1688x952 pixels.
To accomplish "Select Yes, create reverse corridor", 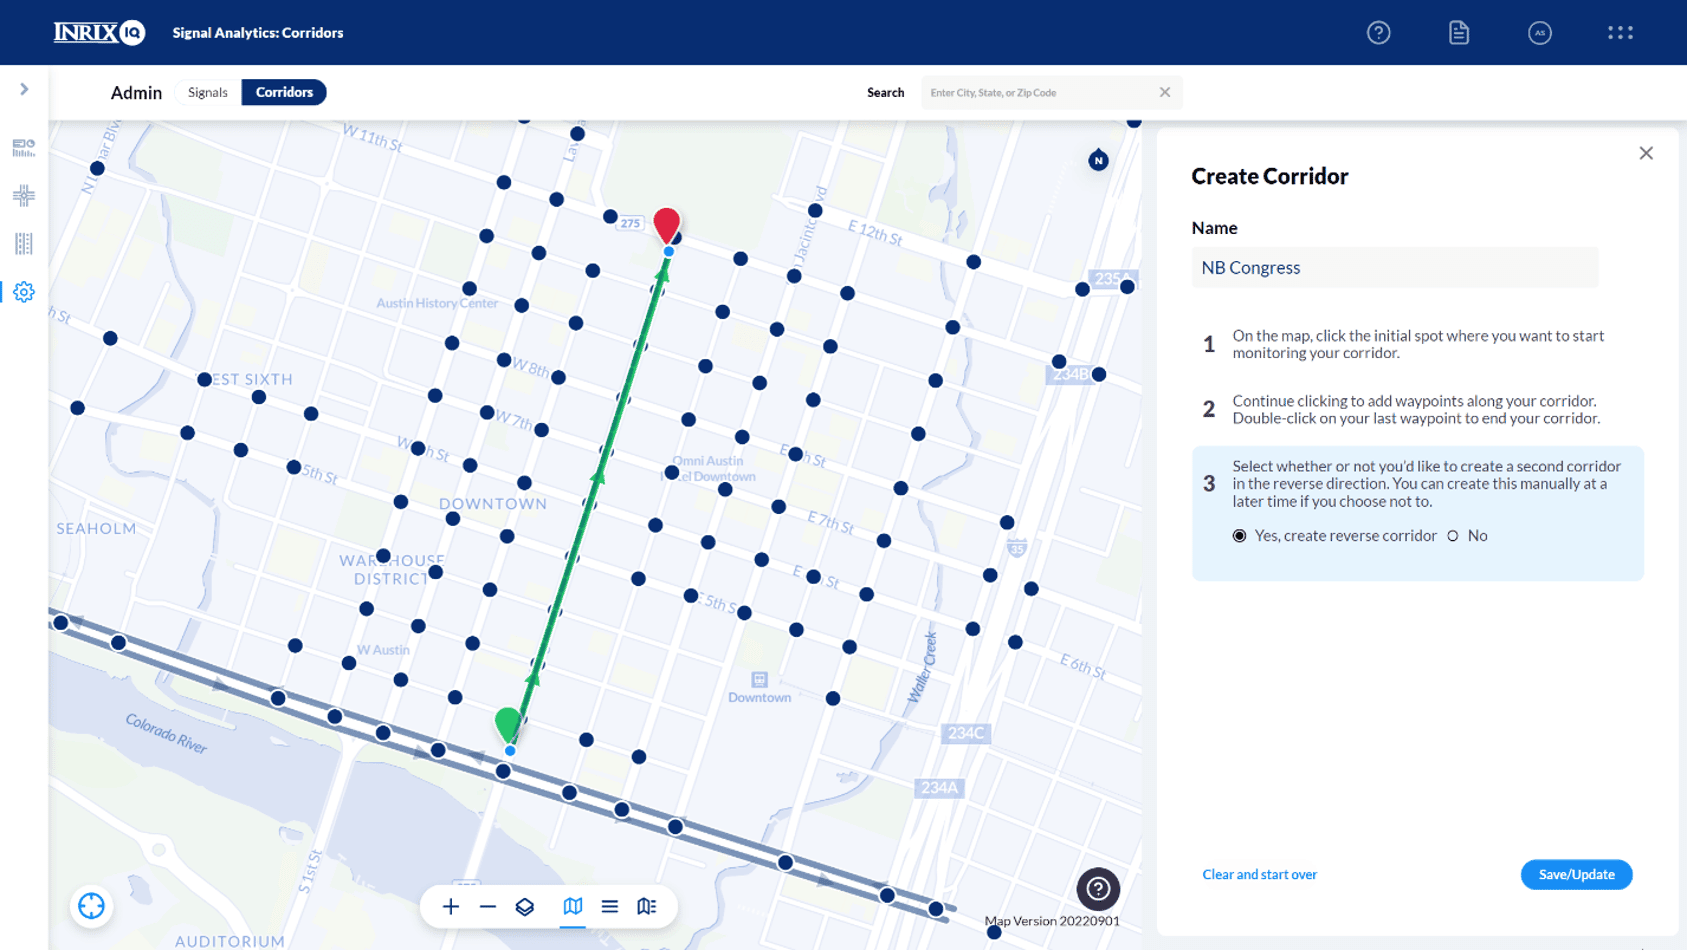I will pyautogui.click(x=1239, y=536).
